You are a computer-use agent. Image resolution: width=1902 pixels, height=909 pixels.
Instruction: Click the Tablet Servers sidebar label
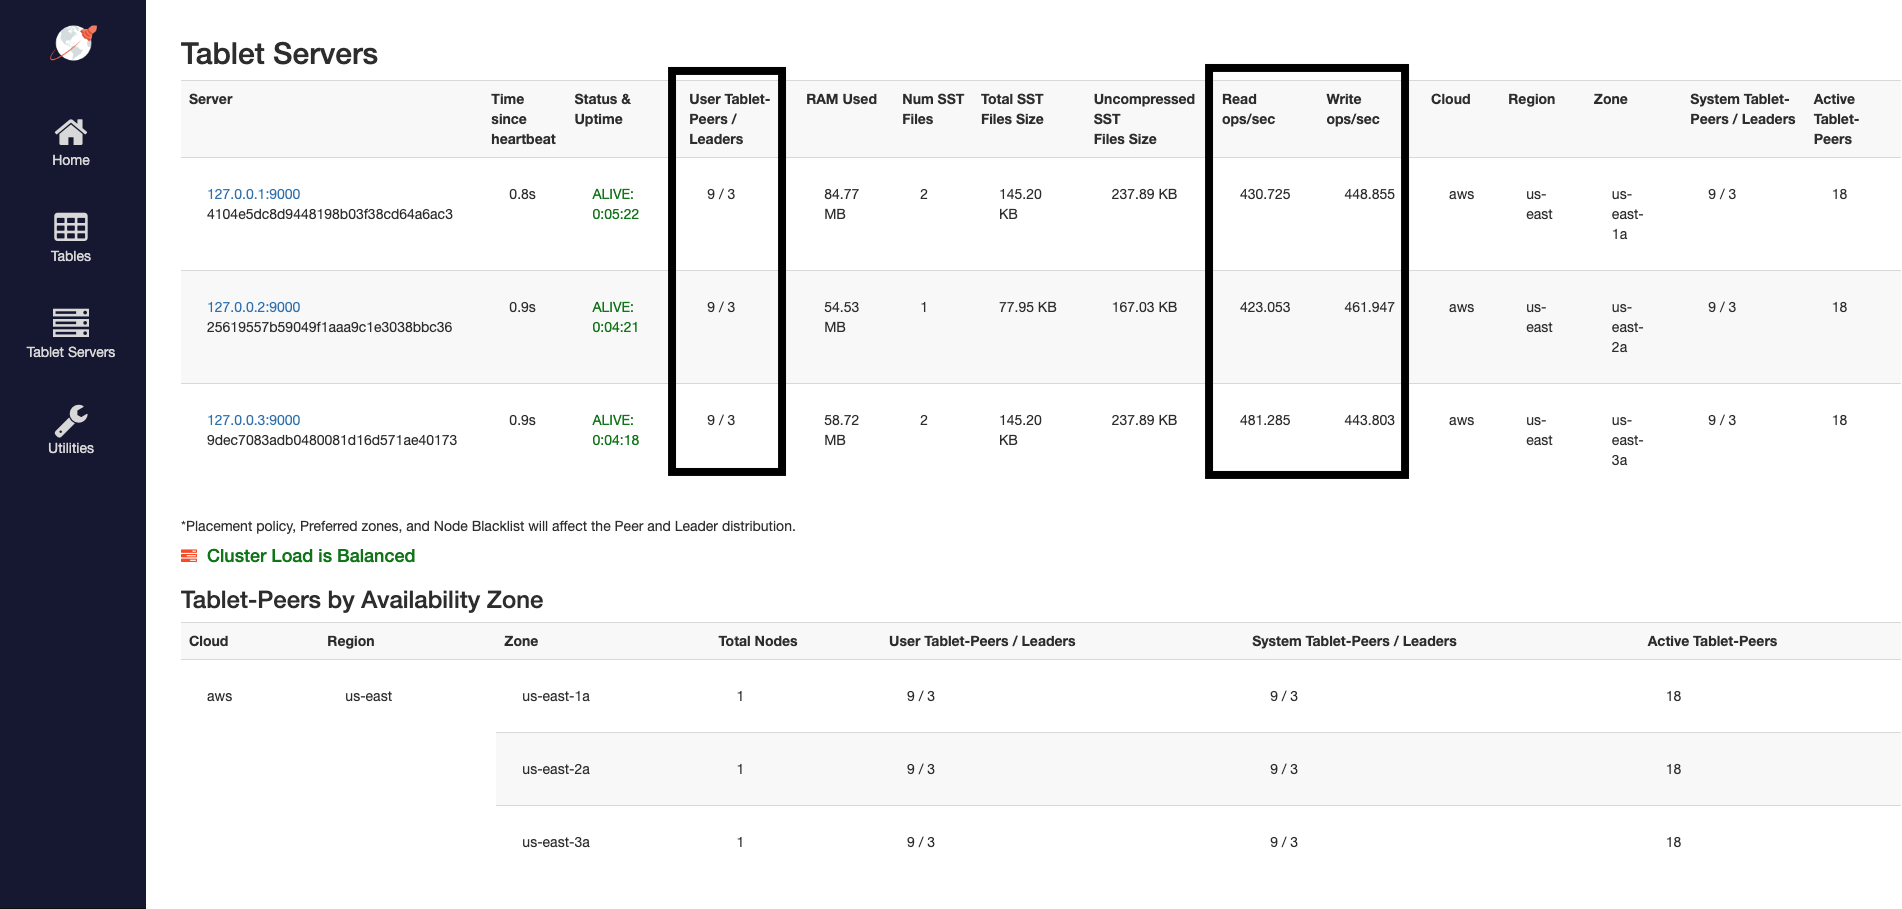point(71,352)
